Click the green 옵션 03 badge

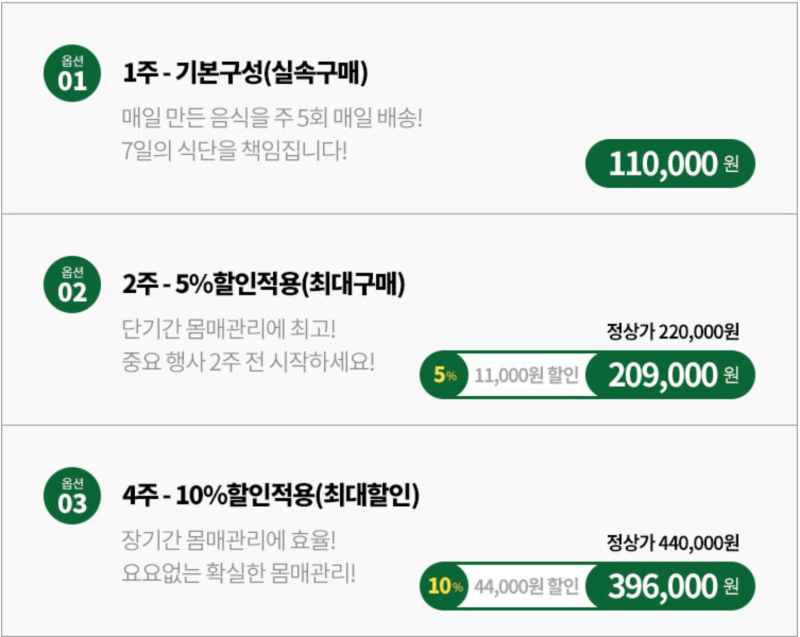72,496
